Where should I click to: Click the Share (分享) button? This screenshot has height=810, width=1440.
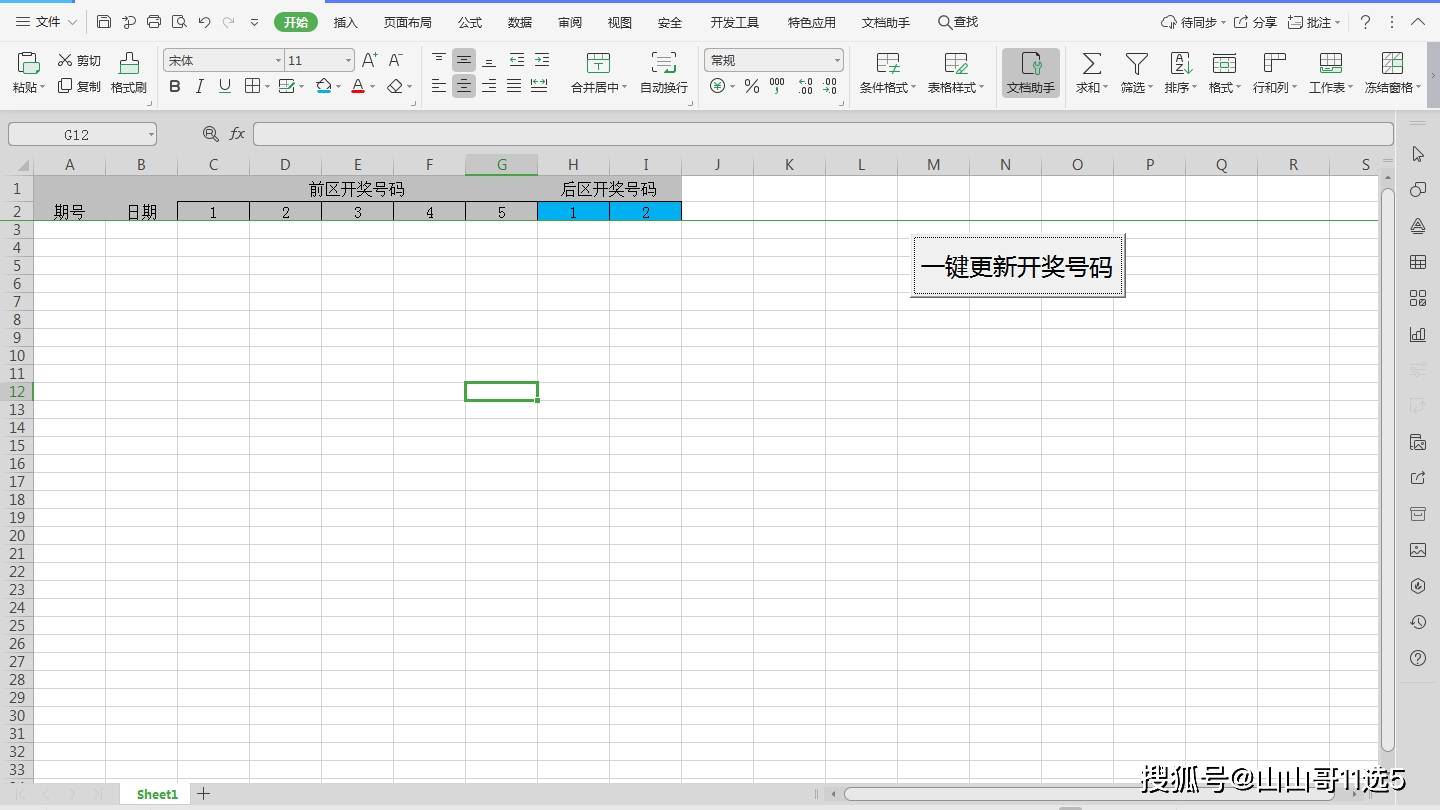tap(1255, 22)
